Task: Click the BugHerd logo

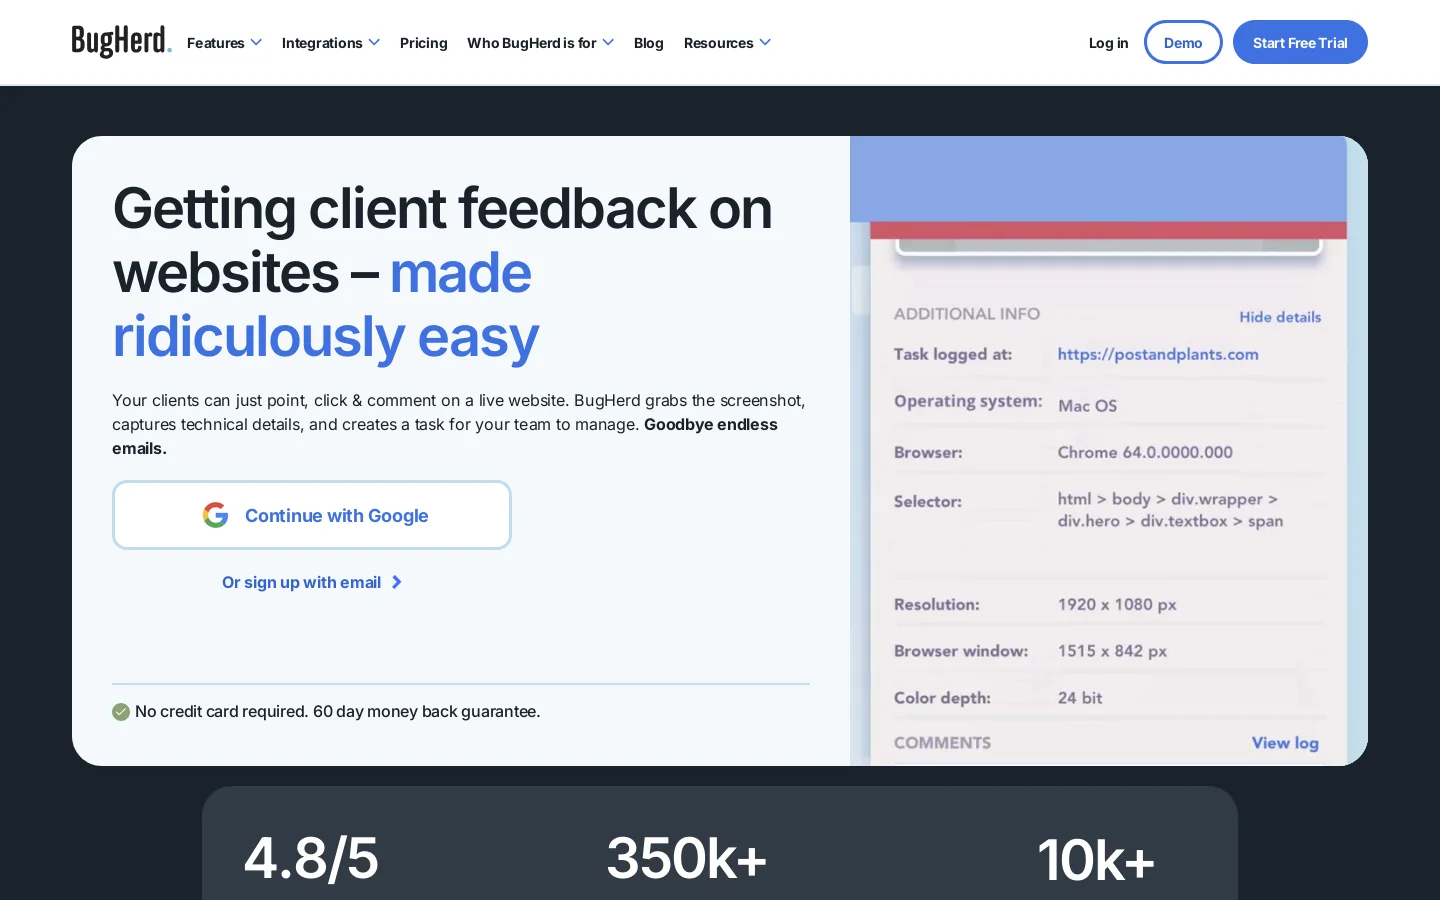Action: tap(121, 42)
